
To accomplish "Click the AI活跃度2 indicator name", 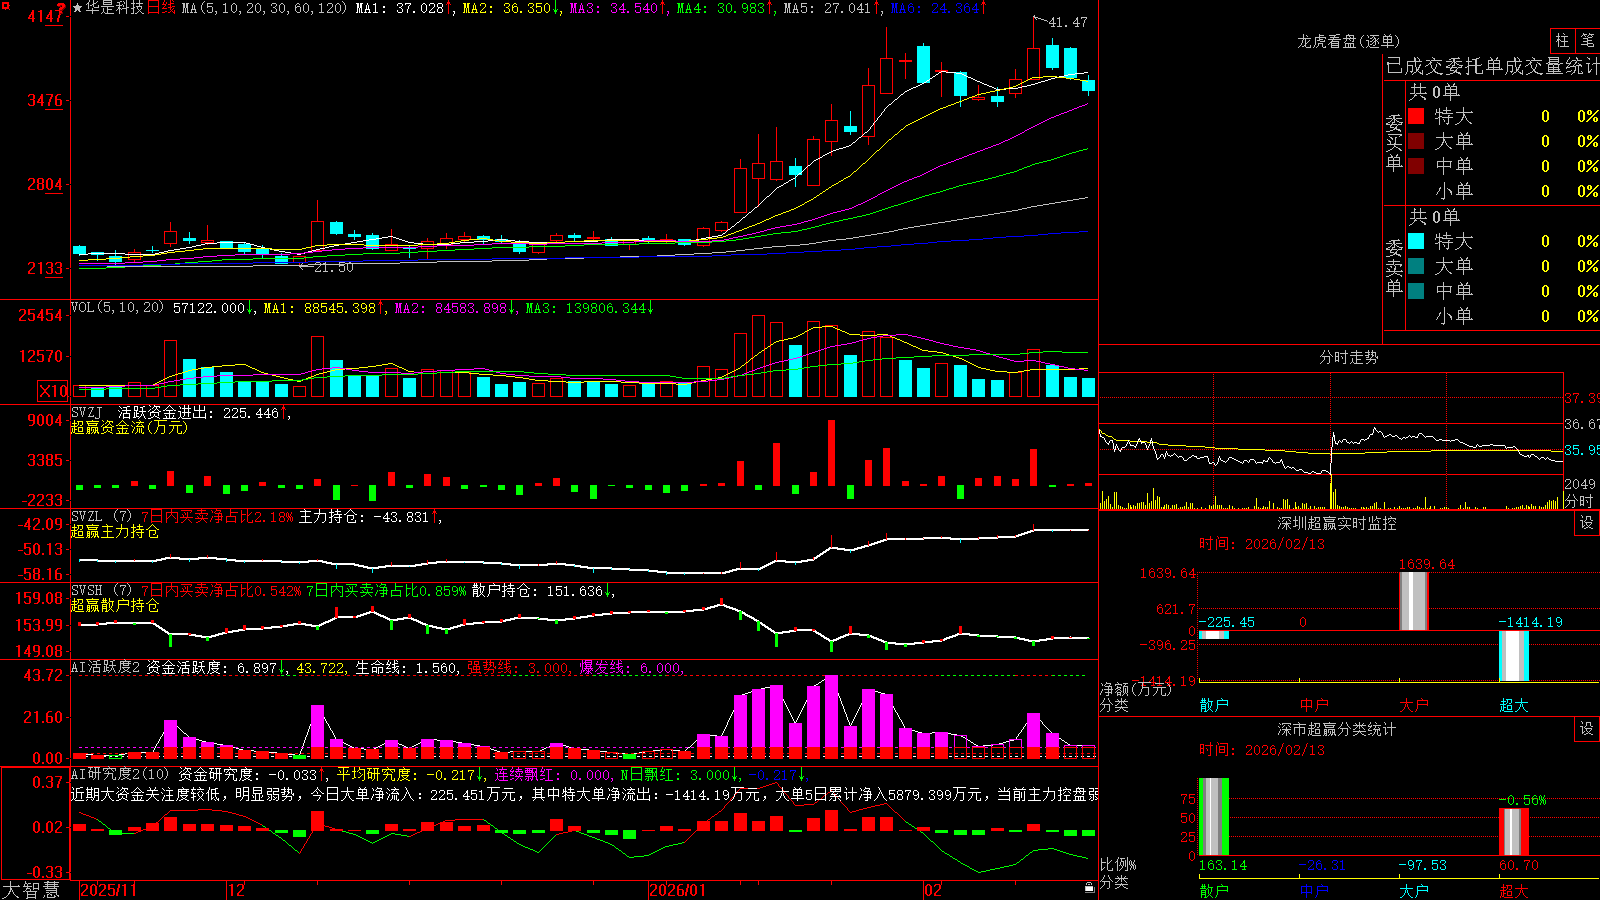I will 106,667.
